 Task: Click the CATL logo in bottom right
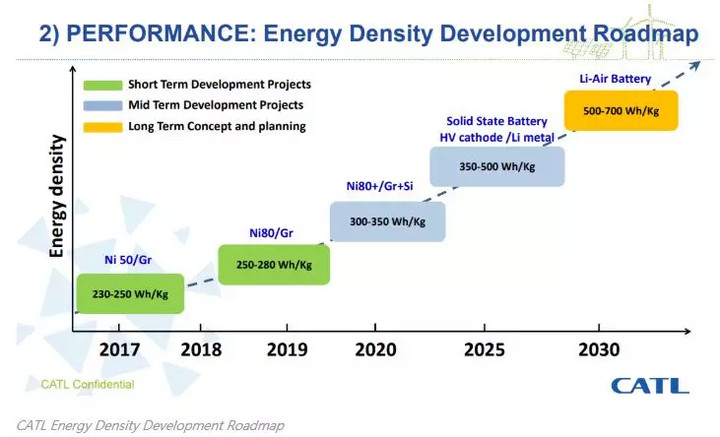650,384
